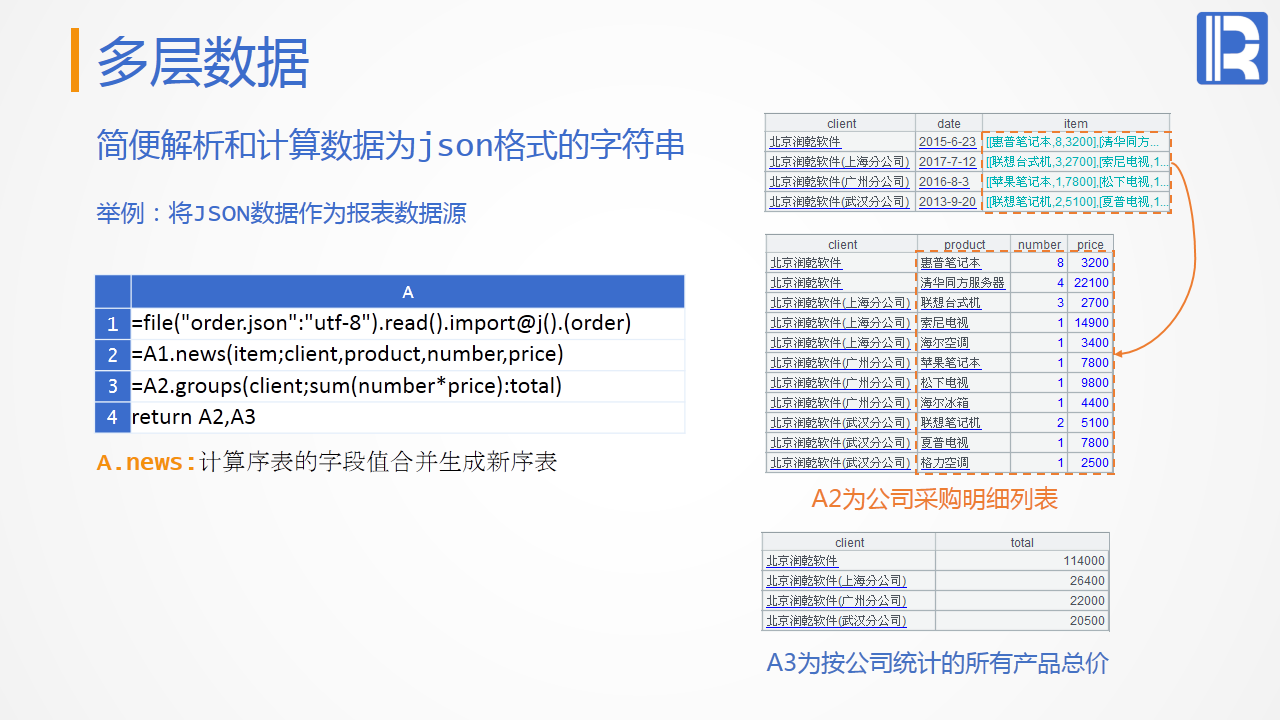Screen dimensions: 1280x720
Task: Open the date link 2013-9-20
Action: 947,202
